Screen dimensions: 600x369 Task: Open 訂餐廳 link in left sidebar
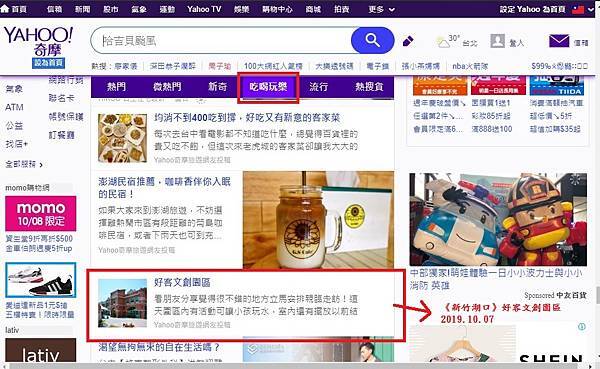point(61,135)
